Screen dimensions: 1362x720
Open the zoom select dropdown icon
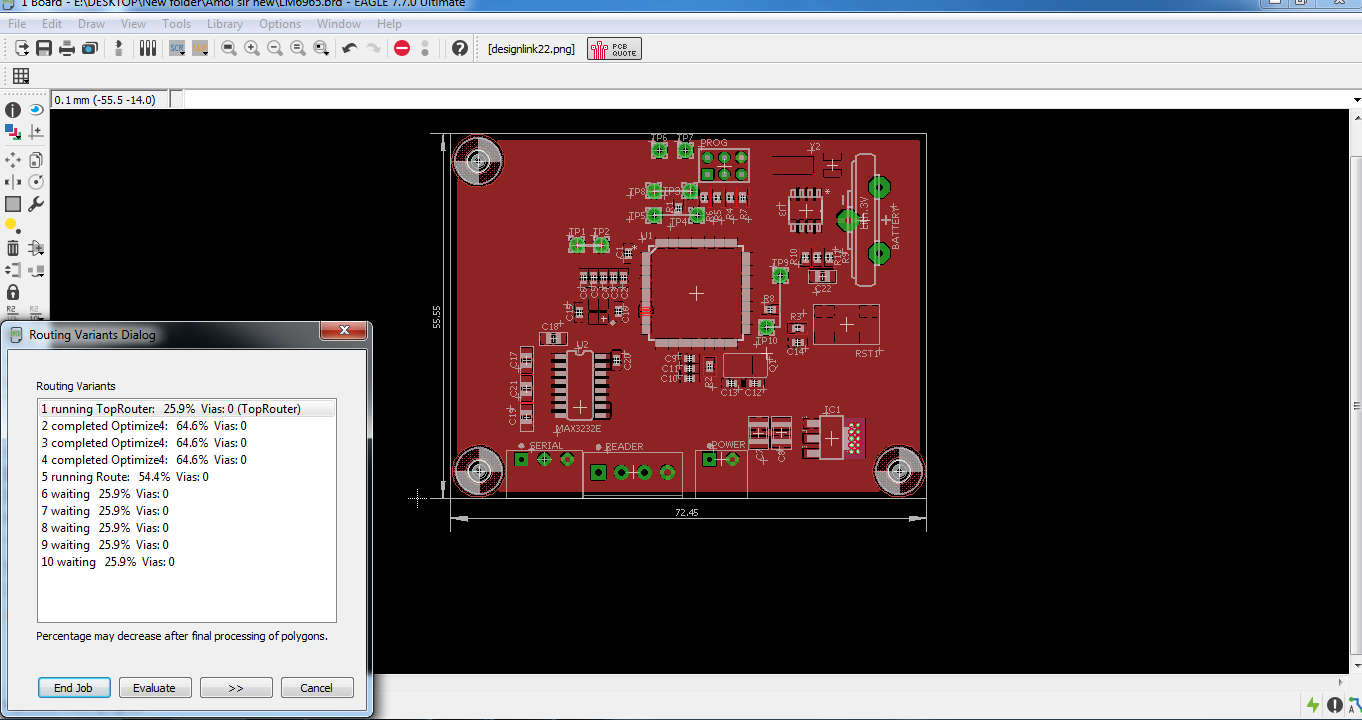[x=321, y=48]
